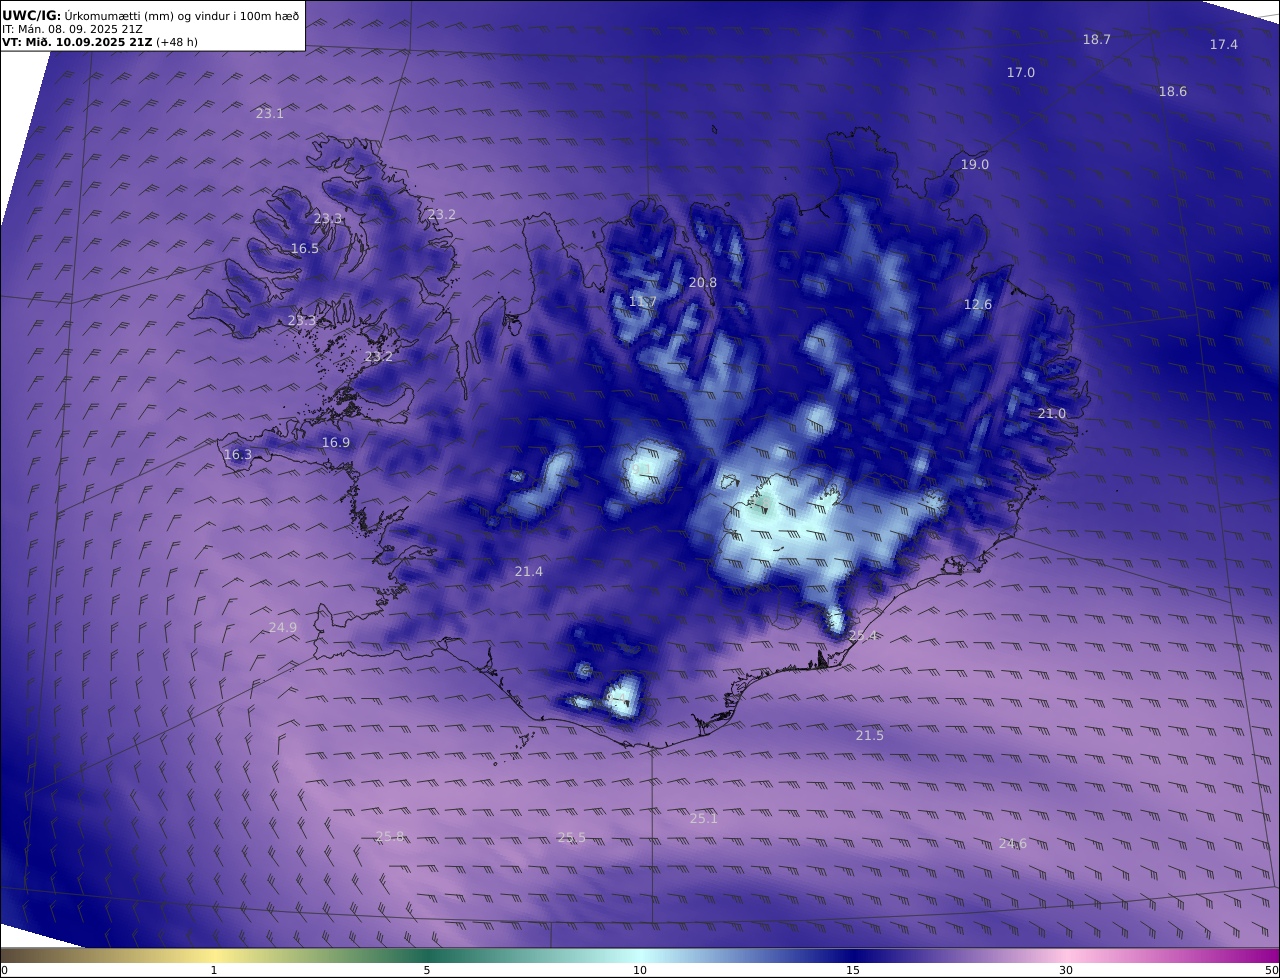Select the 18.6 value label
Image resolution: width=1280 pixels, height=978 pixels.
(x=1173, y=92)
